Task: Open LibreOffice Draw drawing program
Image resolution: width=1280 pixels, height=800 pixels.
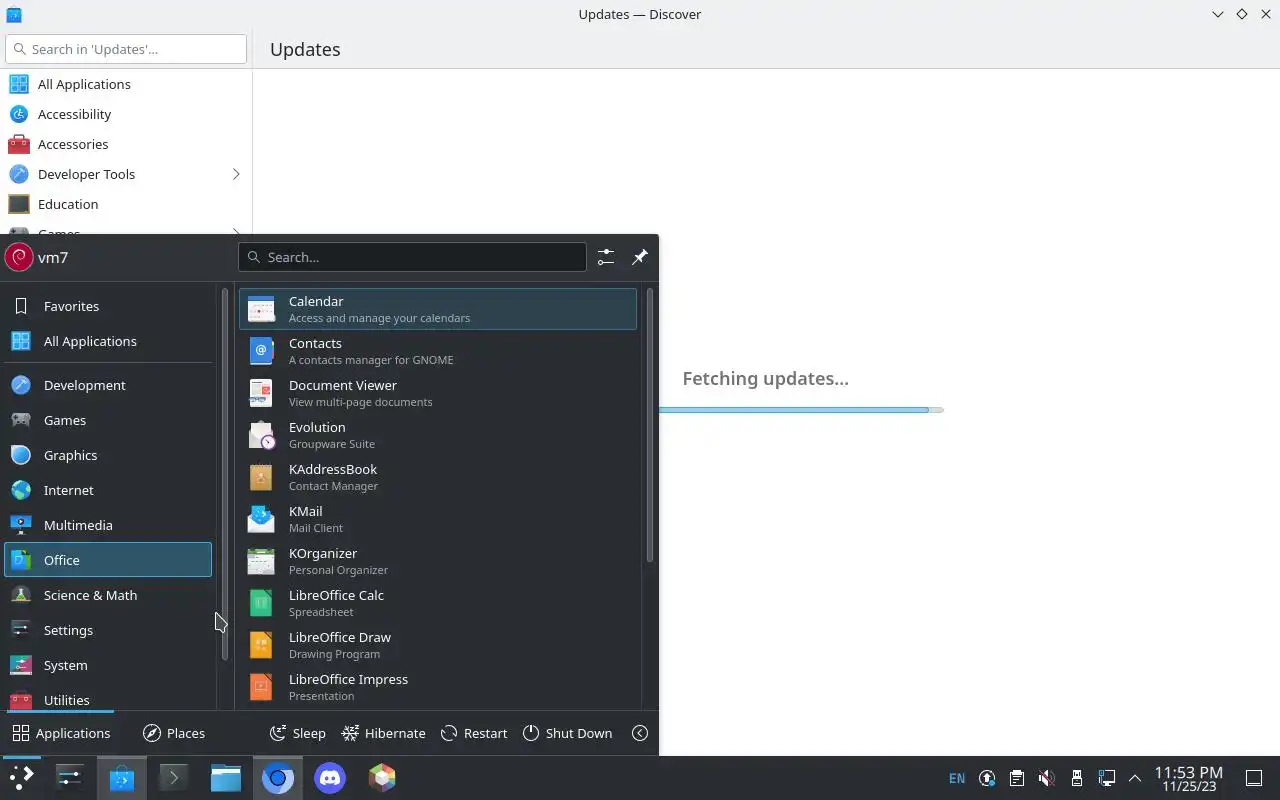Action: (437, 645)
